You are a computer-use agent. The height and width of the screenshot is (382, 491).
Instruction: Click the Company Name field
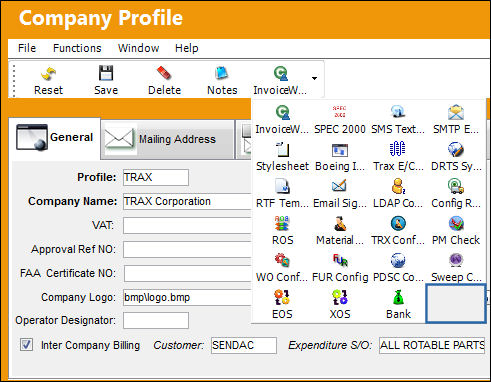pos(187,201)
